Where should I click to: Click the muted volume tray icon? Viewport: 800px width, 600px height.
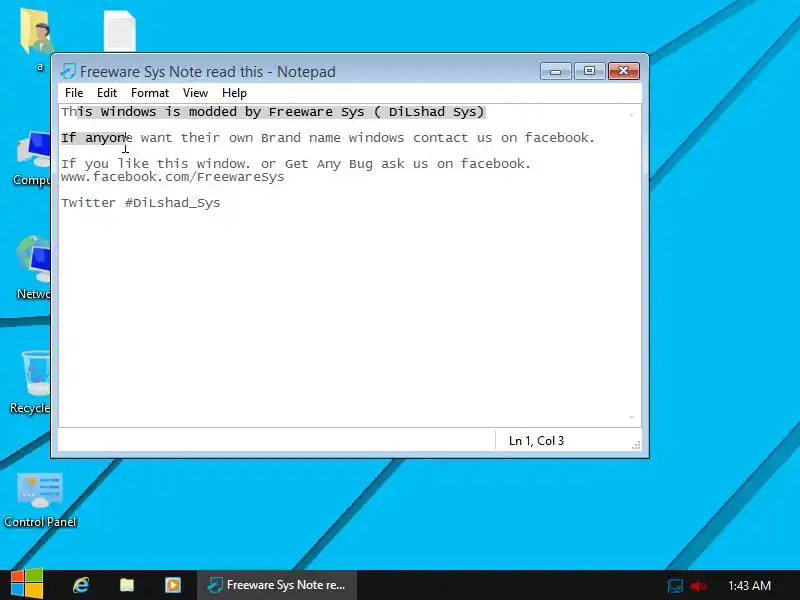pos(698,586)
